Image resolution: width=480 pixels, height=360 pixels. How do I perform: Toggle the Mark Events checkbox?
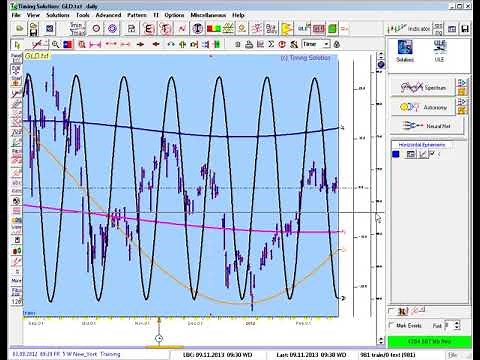coord(391,325)
